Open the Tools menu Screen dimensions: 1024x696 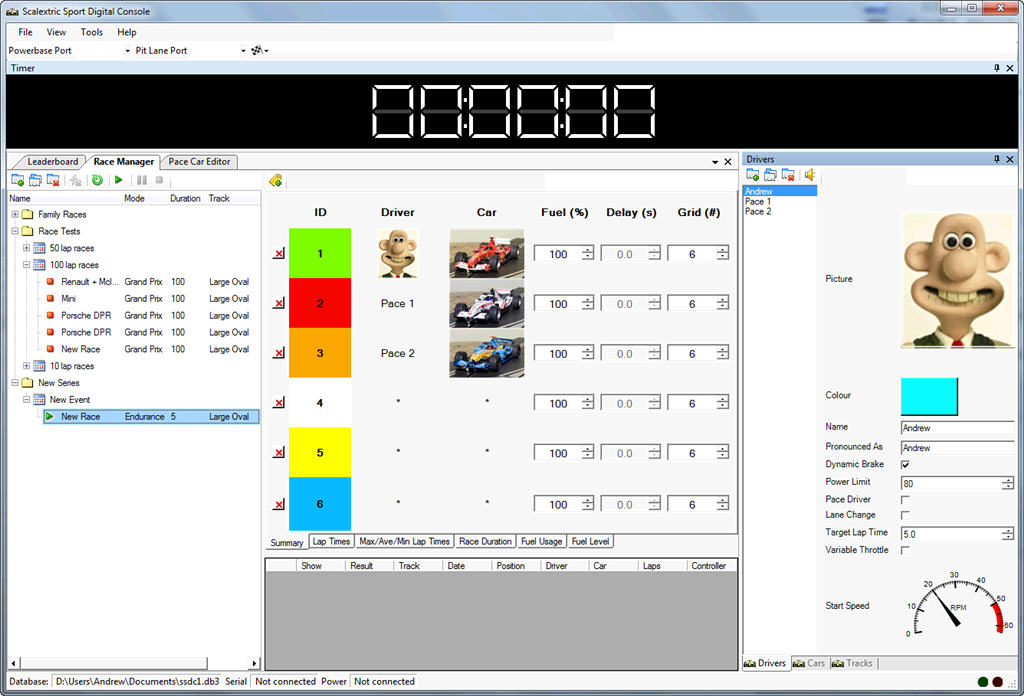coord(91,32)
